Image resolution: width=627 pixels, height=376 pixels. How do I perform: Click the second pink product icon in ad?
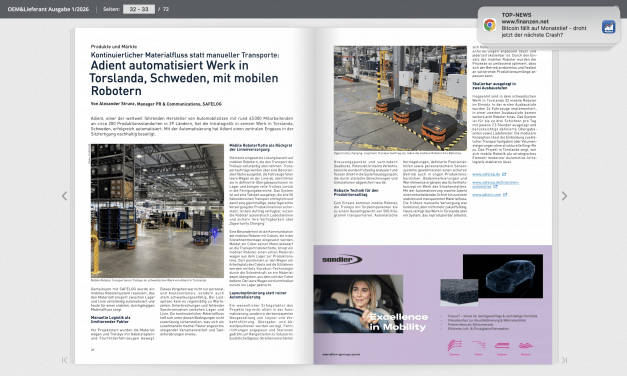478,345
